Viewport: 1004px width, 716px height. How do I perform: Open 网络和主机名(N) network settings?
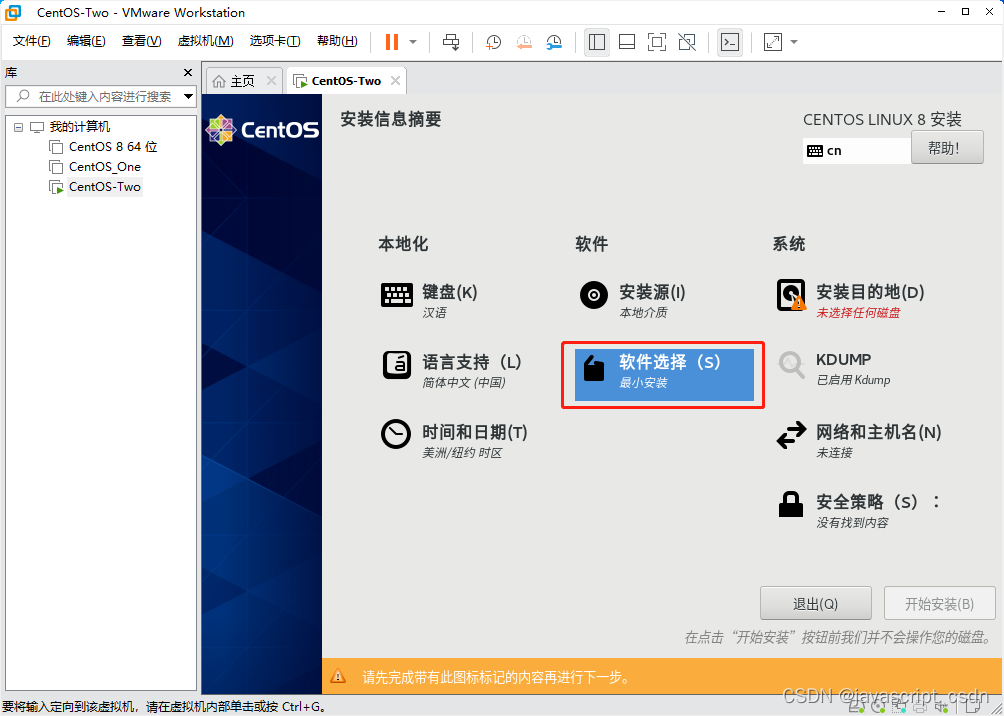click(x=858, y=440)
